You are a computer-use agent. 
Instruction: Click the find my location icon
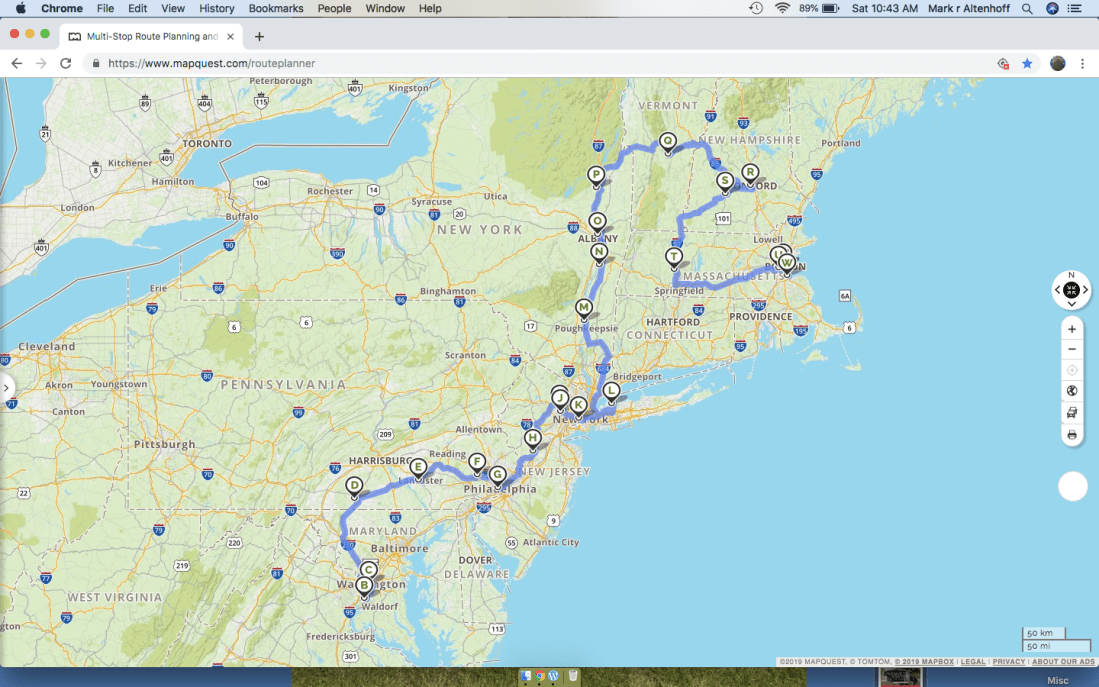point(1072,370)
